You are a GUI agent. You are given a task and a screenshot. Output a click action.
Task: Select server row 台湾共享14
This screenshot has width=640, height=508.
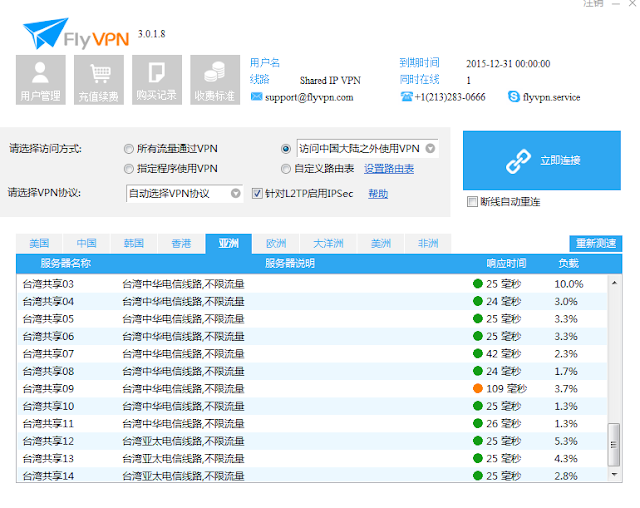pos(312,475)
